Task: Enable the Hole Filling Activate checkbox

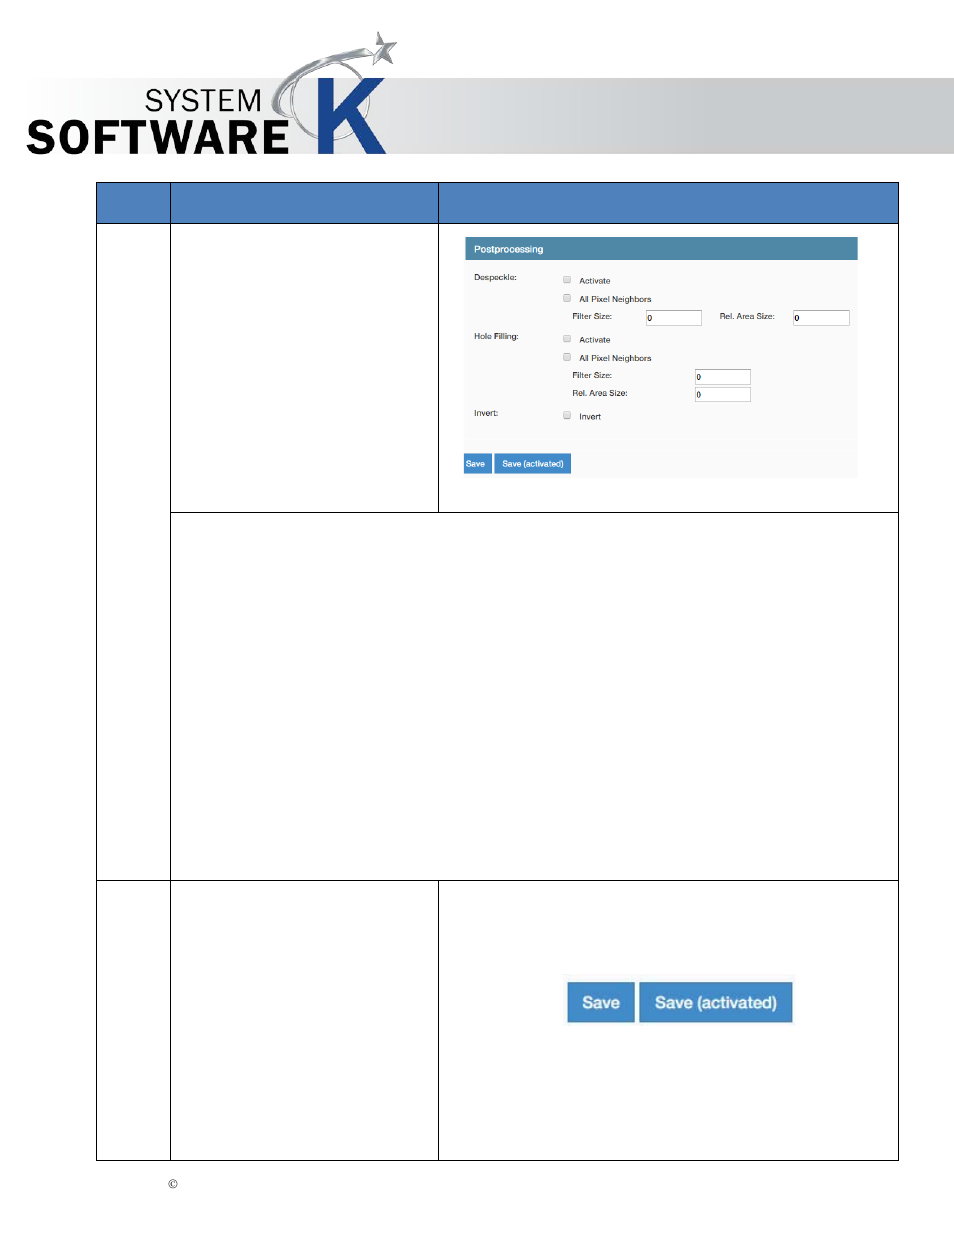Action: [x=567, y=339]
